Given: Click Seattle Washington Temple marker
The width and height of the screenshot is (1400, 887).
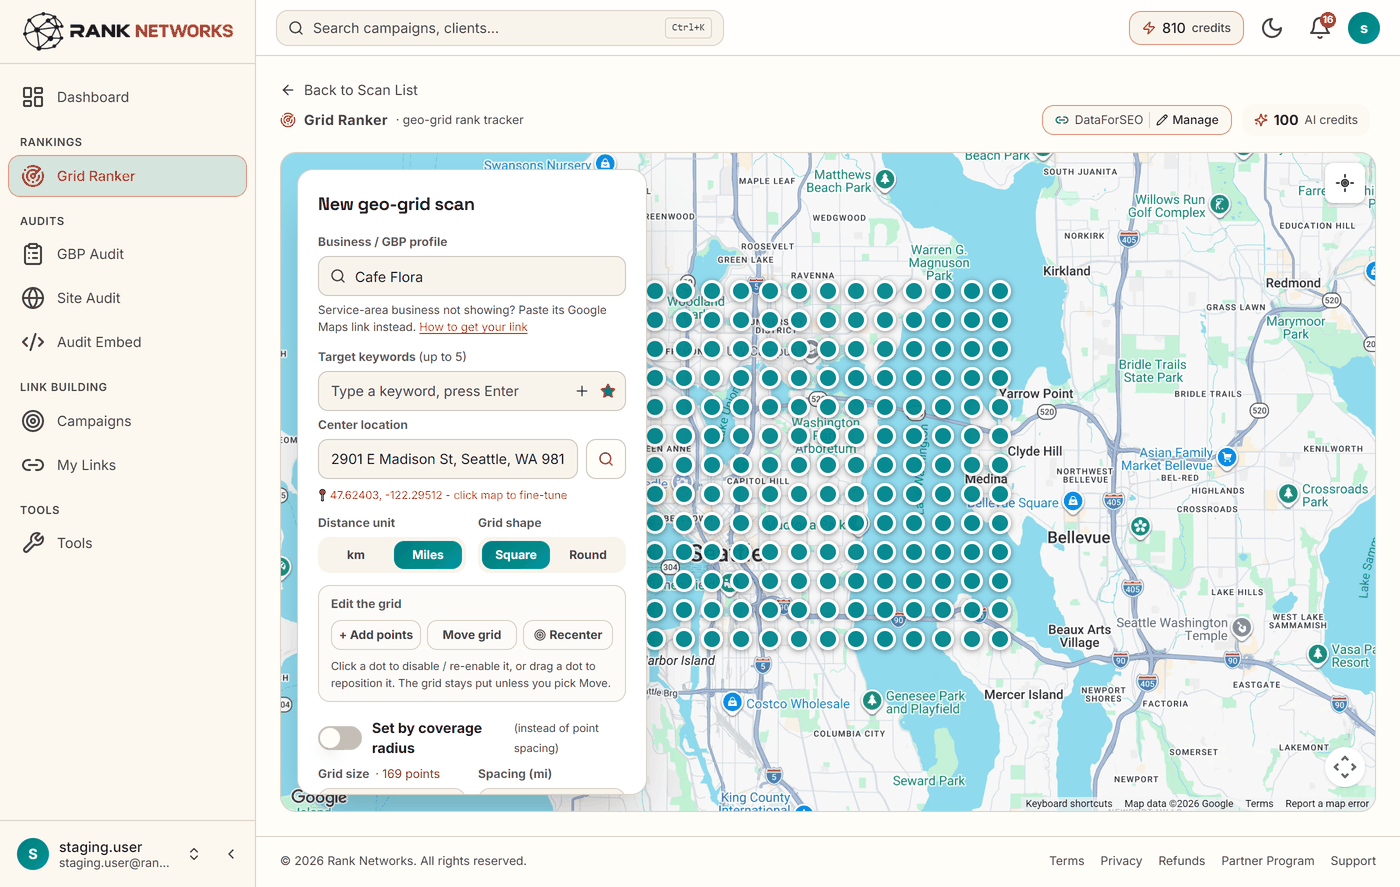Looking at the screenshot, I should (x=1242, y=628).
